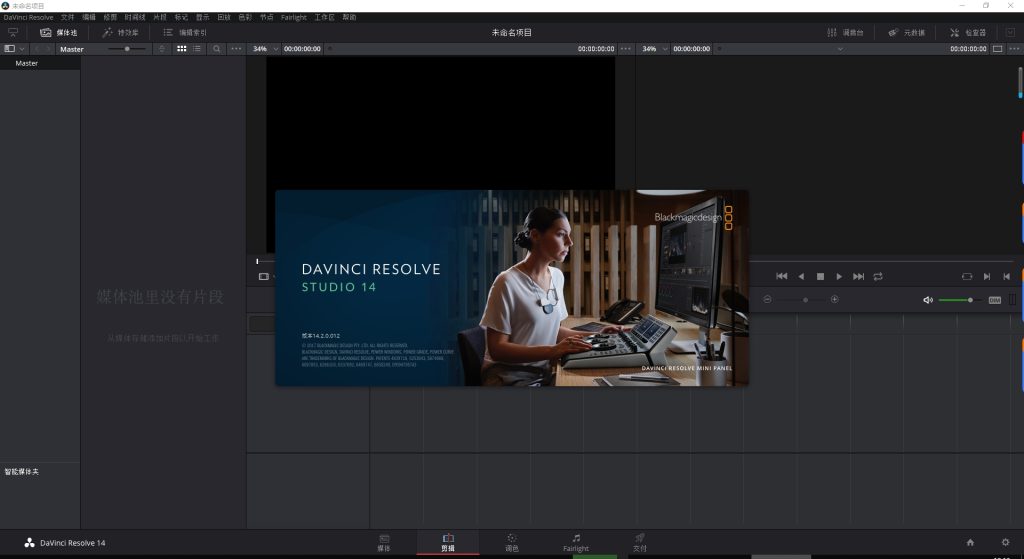The image size is (1024, 559).
Task: Go forward with the right bin navigation arrow
Action: click(x=47, y=49)
